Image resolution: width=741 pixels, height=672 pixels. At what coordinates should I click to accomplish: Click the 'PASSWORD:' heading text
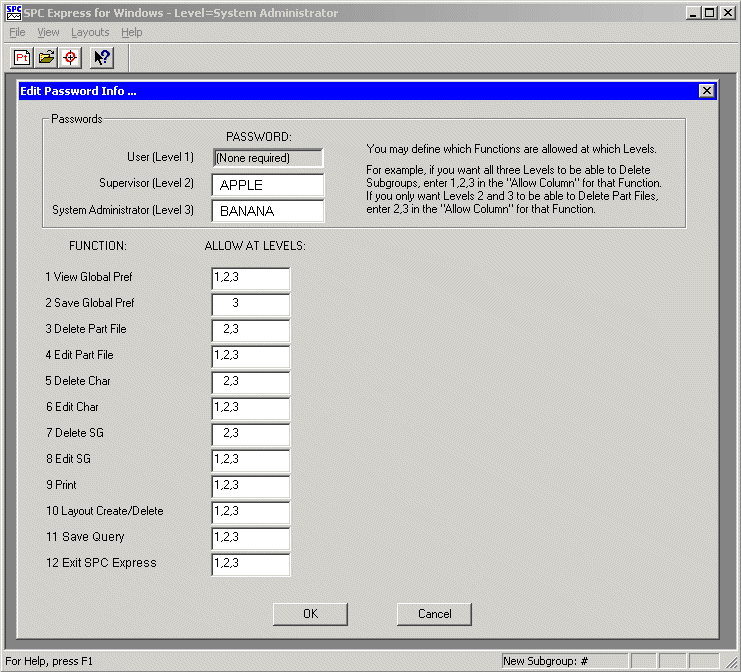click(259, 137)
